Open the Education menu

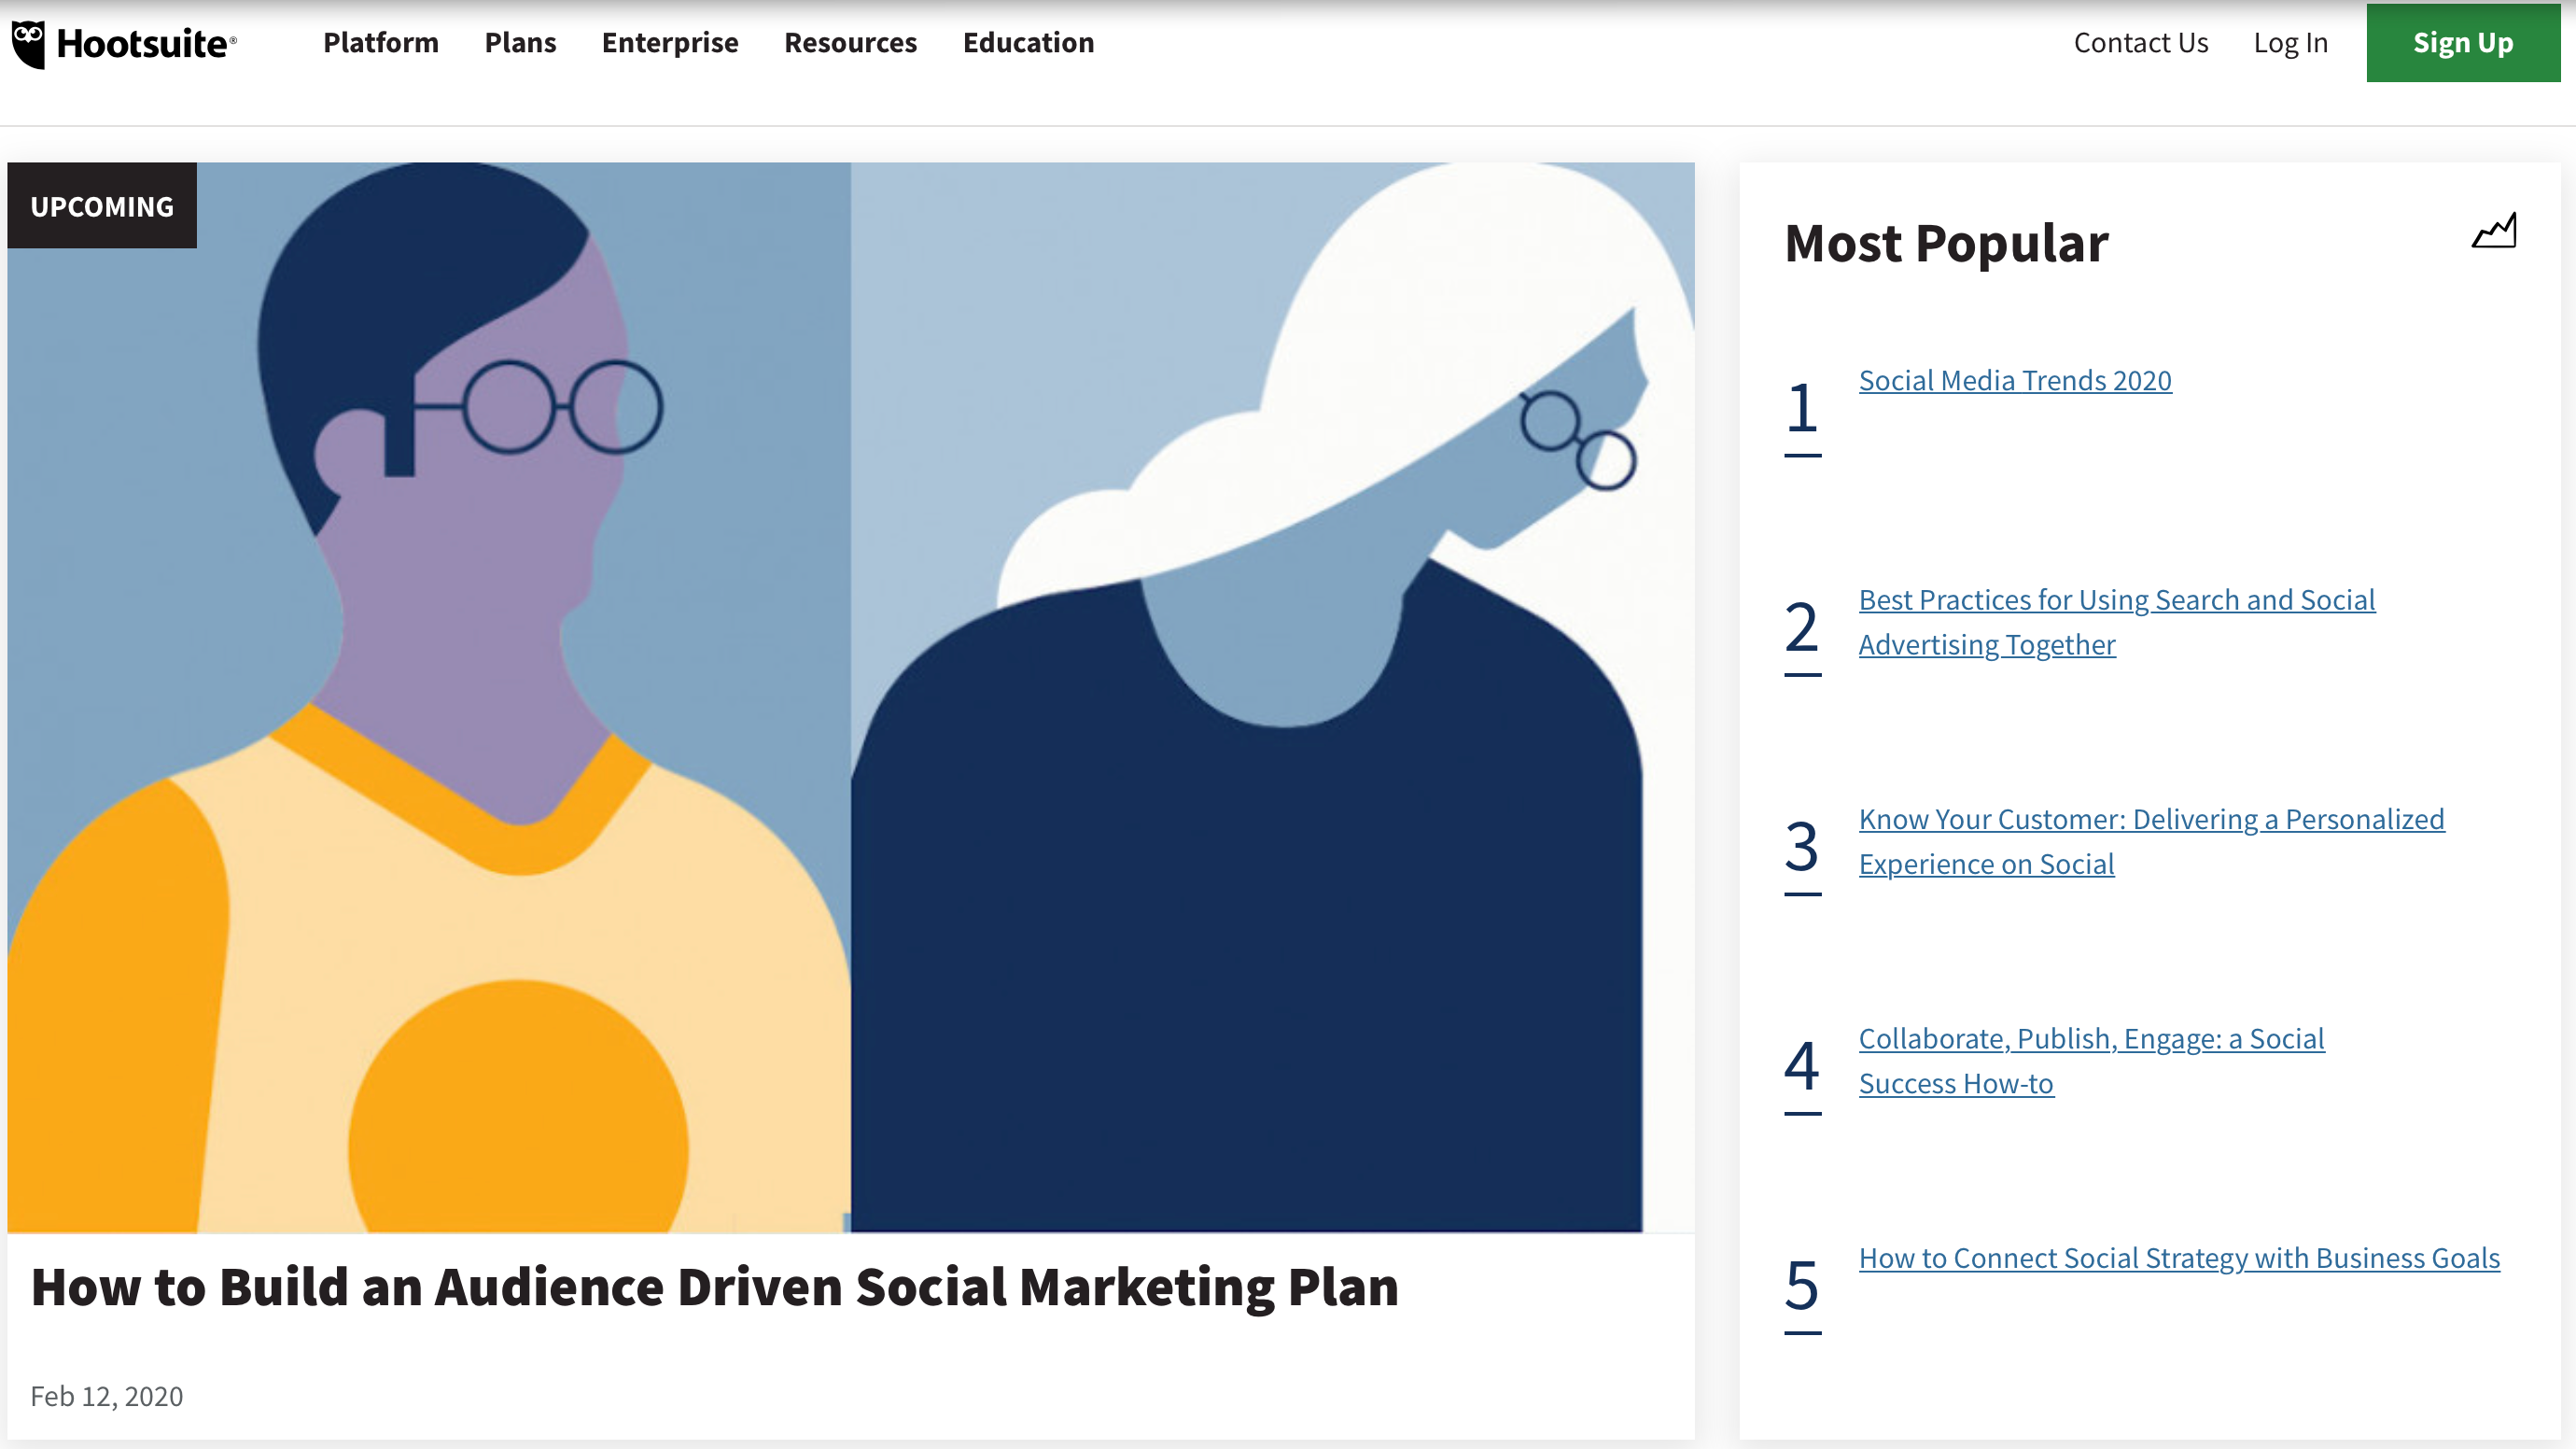[1028, 42]
